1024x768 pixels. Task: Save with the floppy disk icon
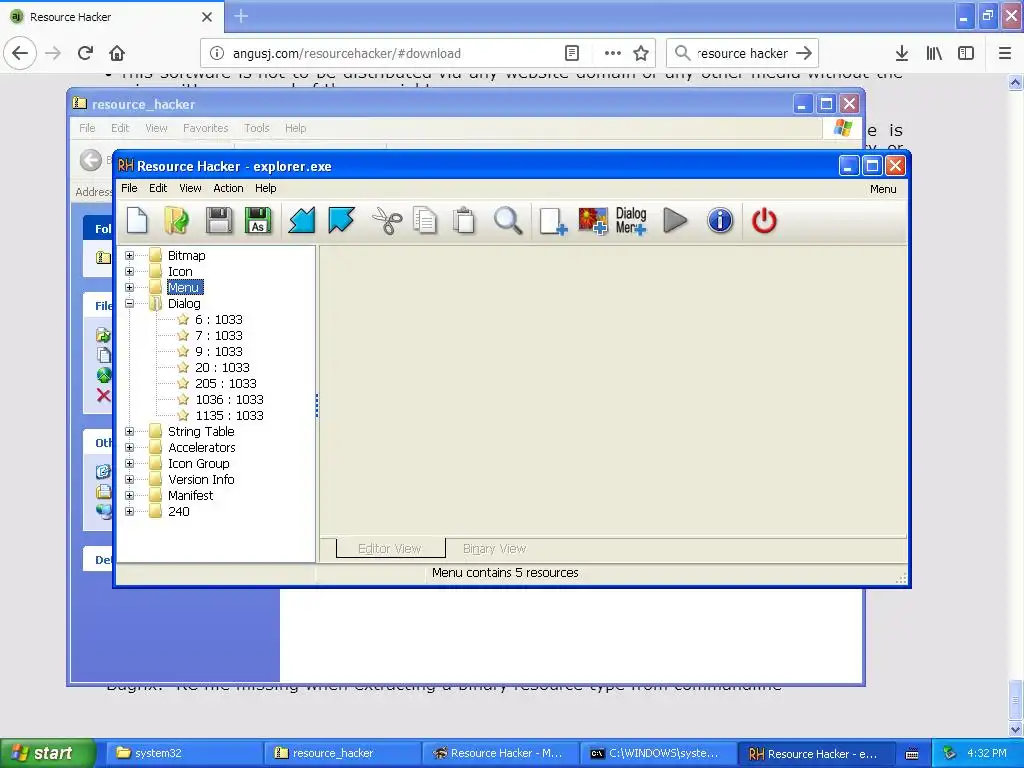point(219,220)
